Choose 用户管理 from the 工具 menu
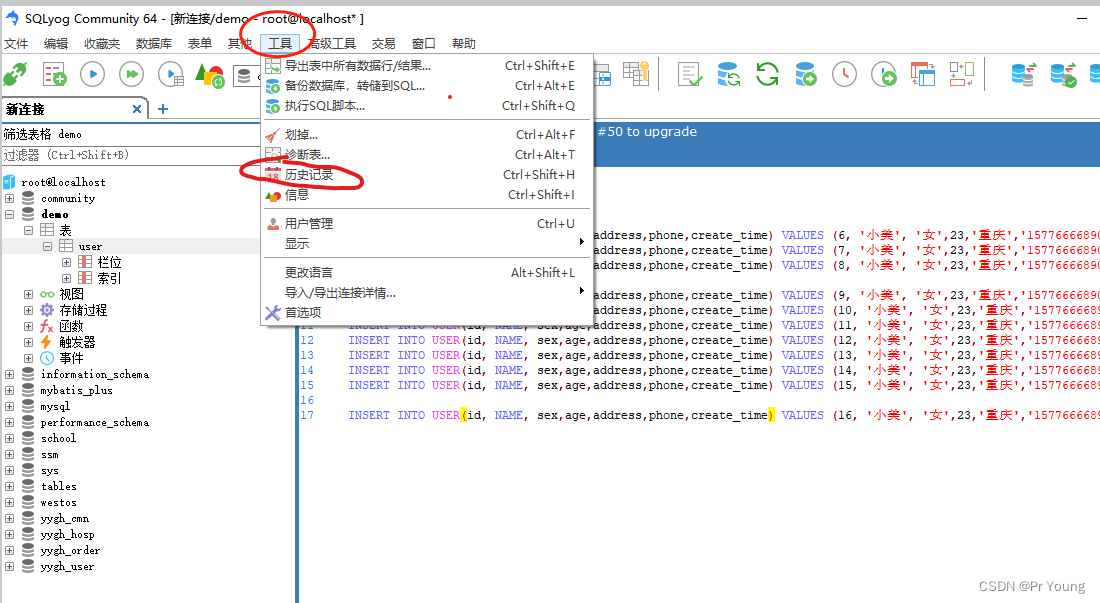Screen dimensions: 1100x603 427,224
